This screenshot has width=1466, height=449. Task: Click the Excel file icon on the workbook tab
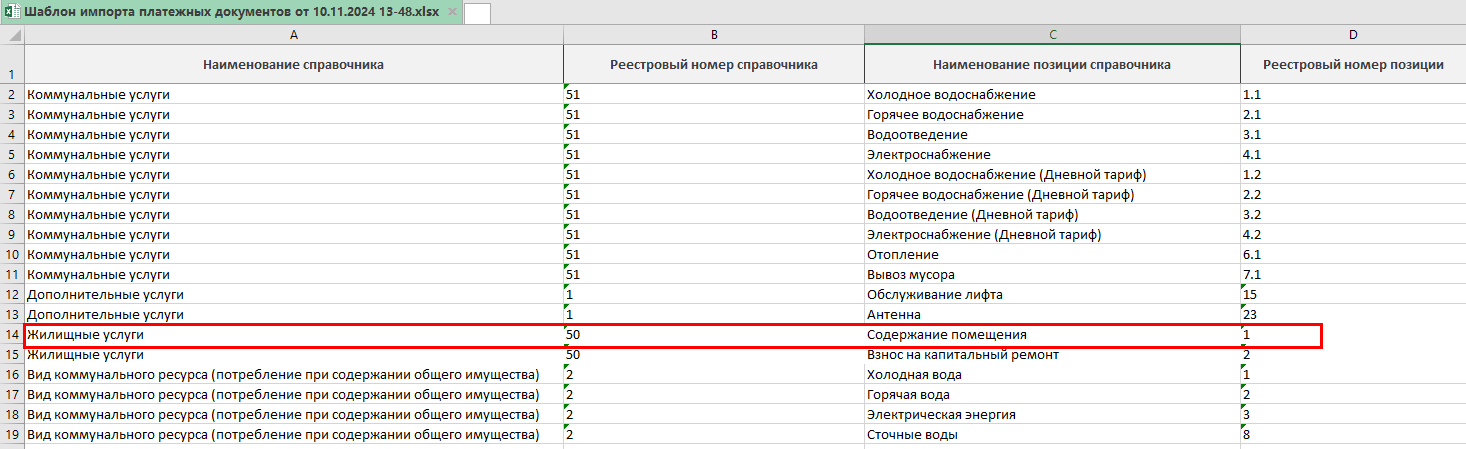tap(11, 12)
